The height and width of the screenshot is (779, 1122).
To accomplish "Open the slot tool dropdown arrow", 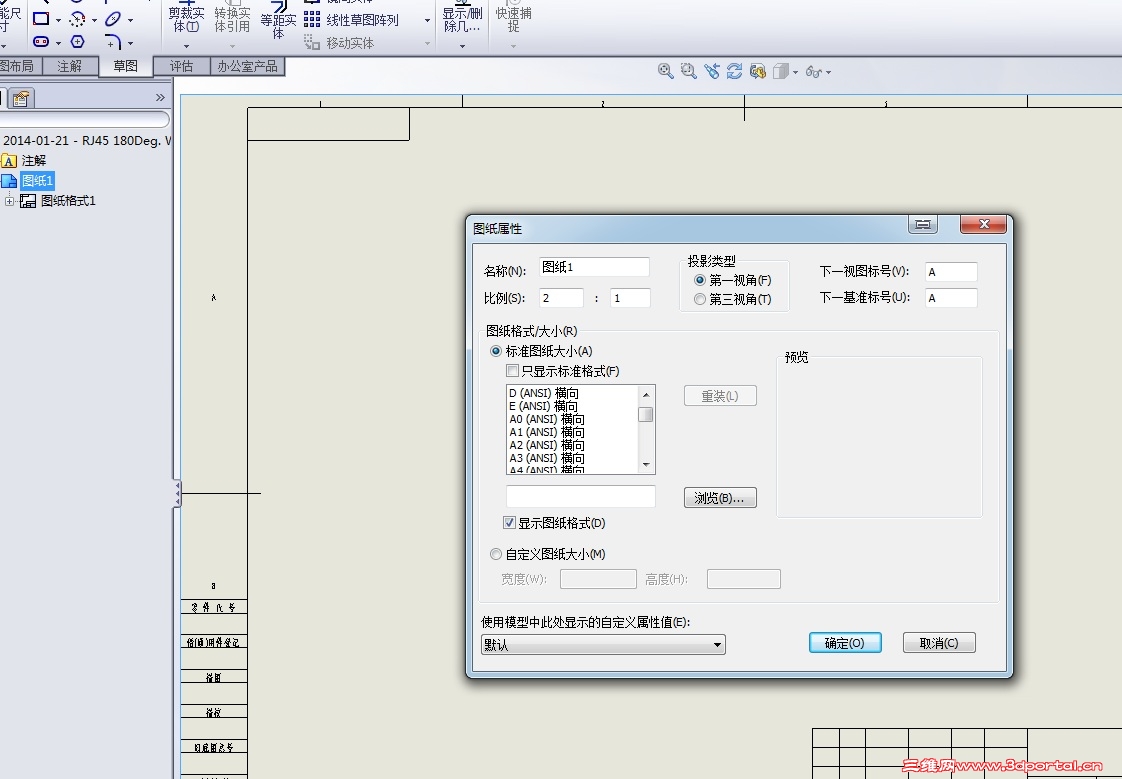I will (x=59, y=43).
